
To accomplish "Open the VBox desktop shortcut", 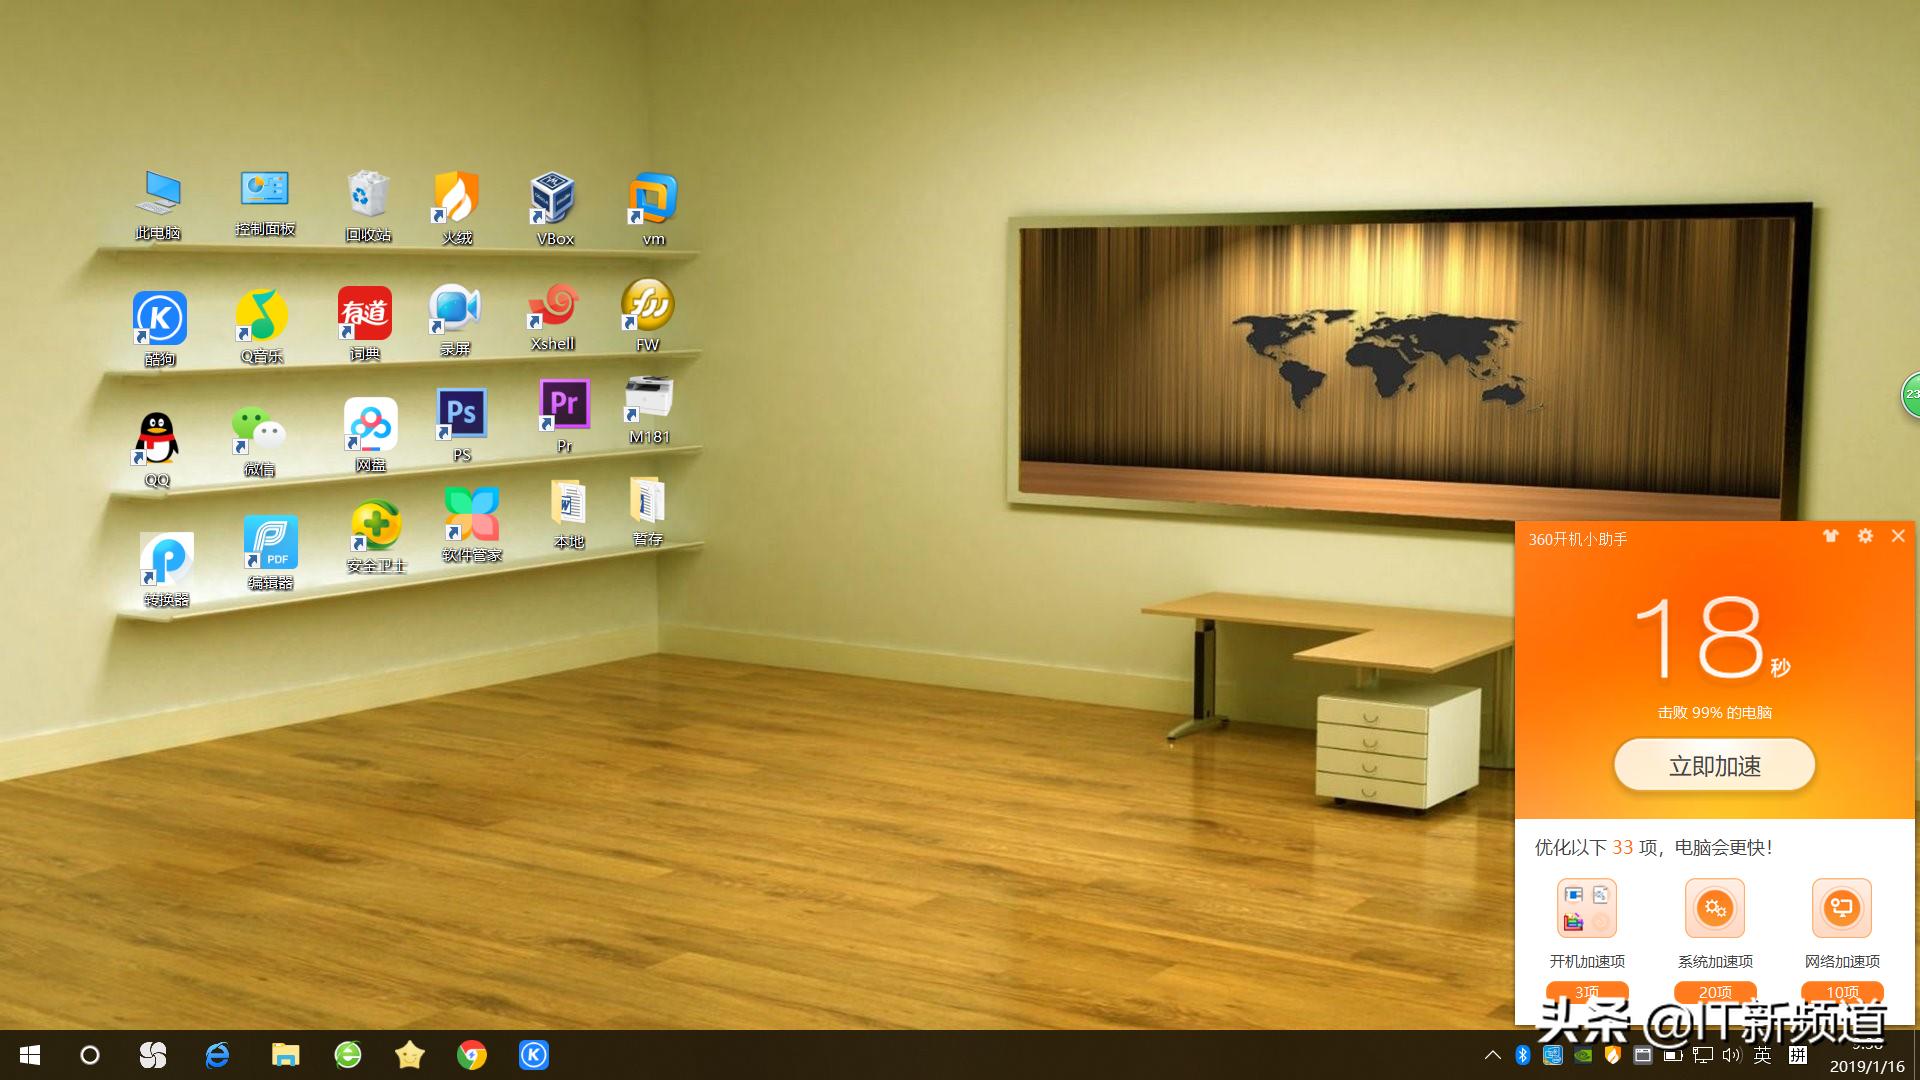I will tap(553, 200).
